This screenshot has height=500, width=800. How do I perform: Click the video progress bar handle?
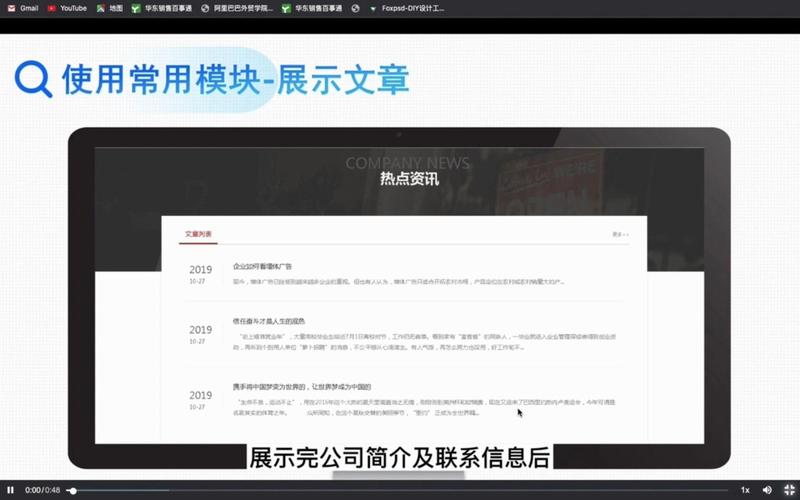pyautogui.click(x=73, y=491)
